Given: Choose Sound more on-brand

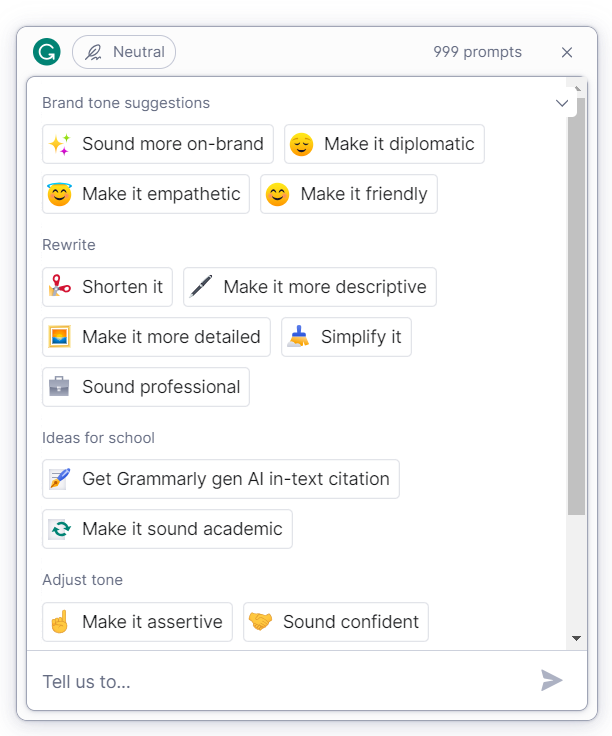Looking at the screenshot, I should [158, 144].
